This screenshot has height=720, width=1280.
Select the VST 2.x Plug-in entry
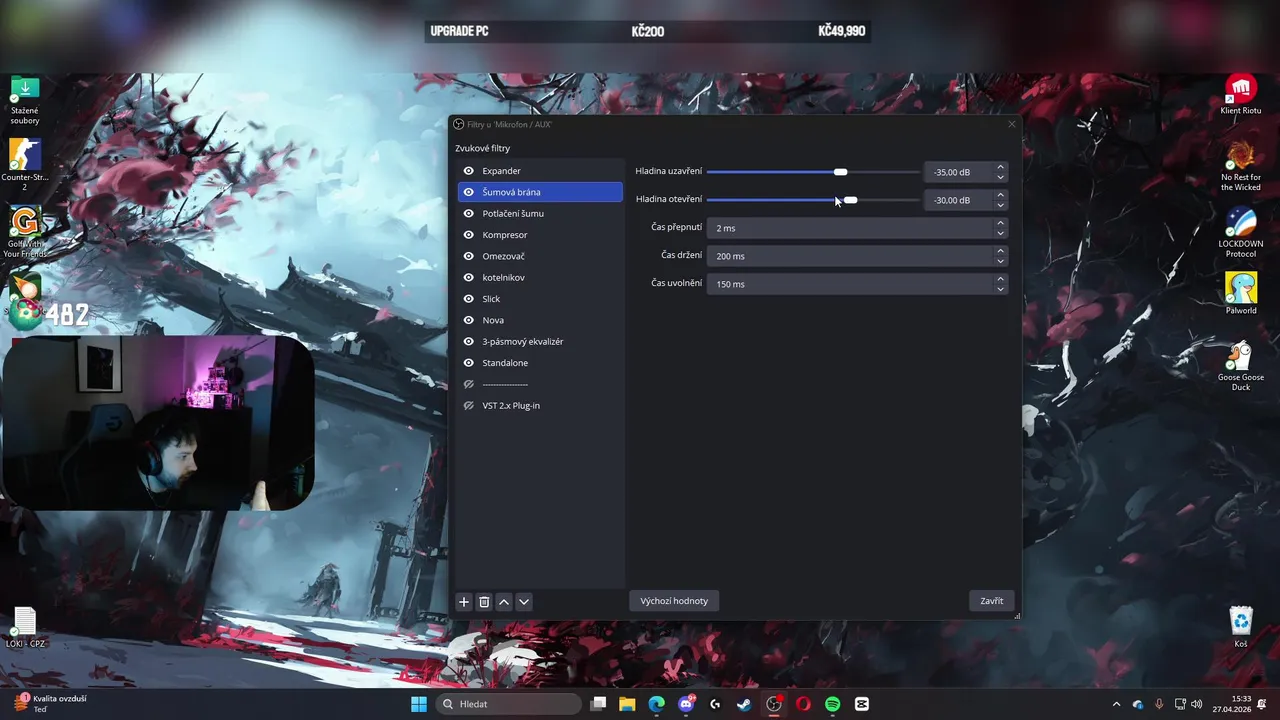(x=540, y=405)
